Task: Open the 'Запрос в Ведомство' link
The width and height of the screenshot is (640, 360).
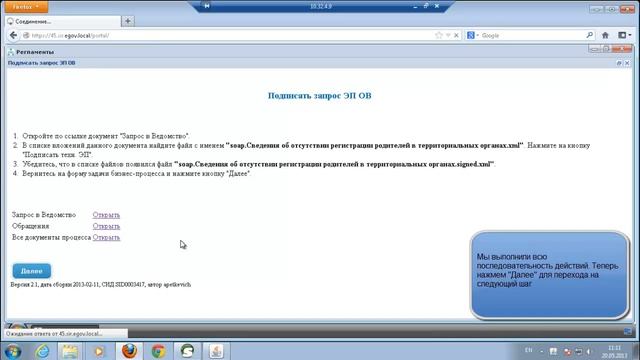Action: pyautogui.click(x=106, y=215)
